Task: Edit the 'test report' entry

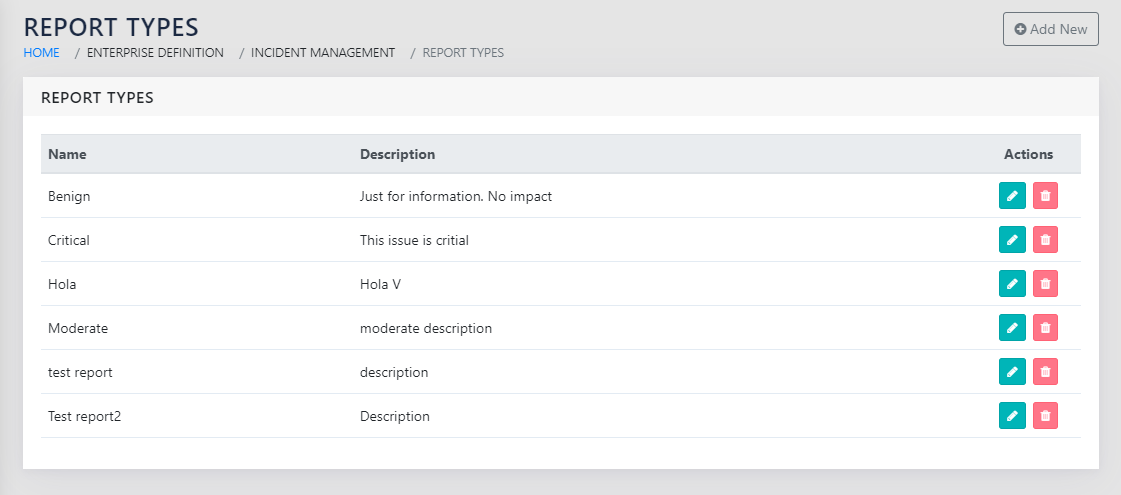Action: [1012, 372]
